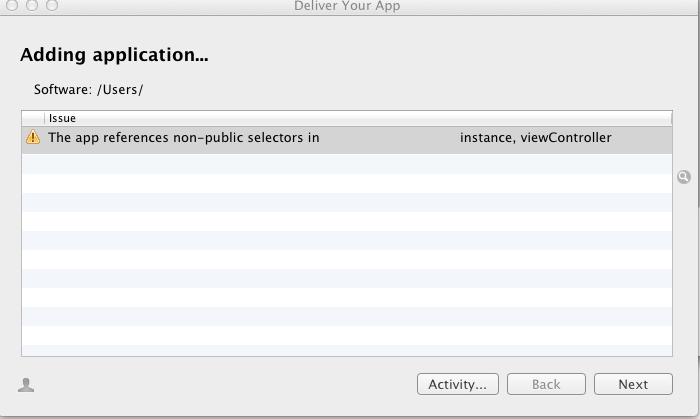Click the "The app references" issue text
Screen dimensions: 700x419
108,137
